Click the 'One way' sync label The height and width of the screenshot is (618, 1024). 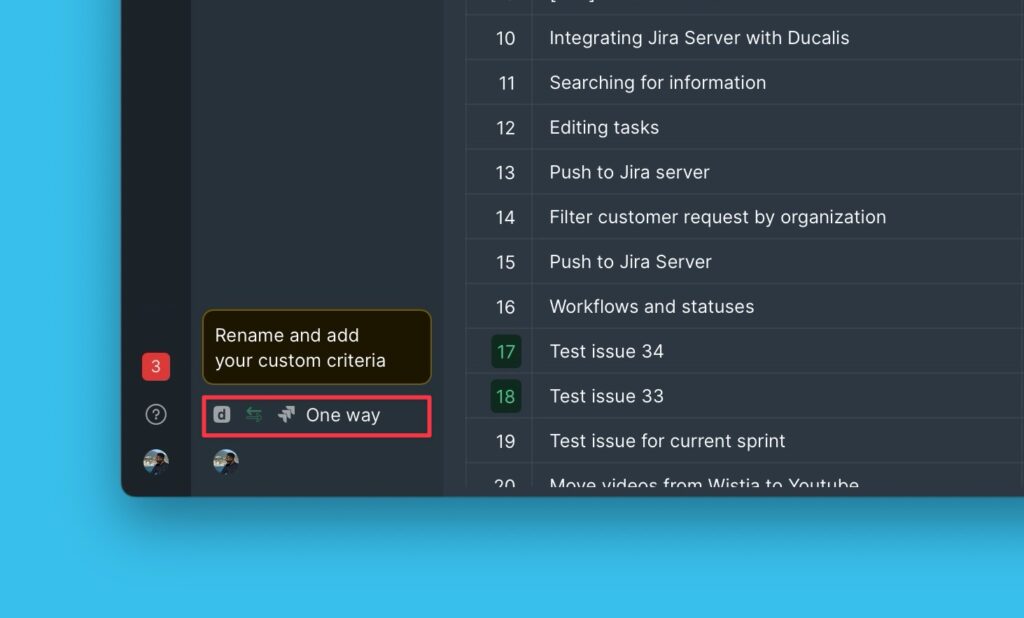point(343,415)
